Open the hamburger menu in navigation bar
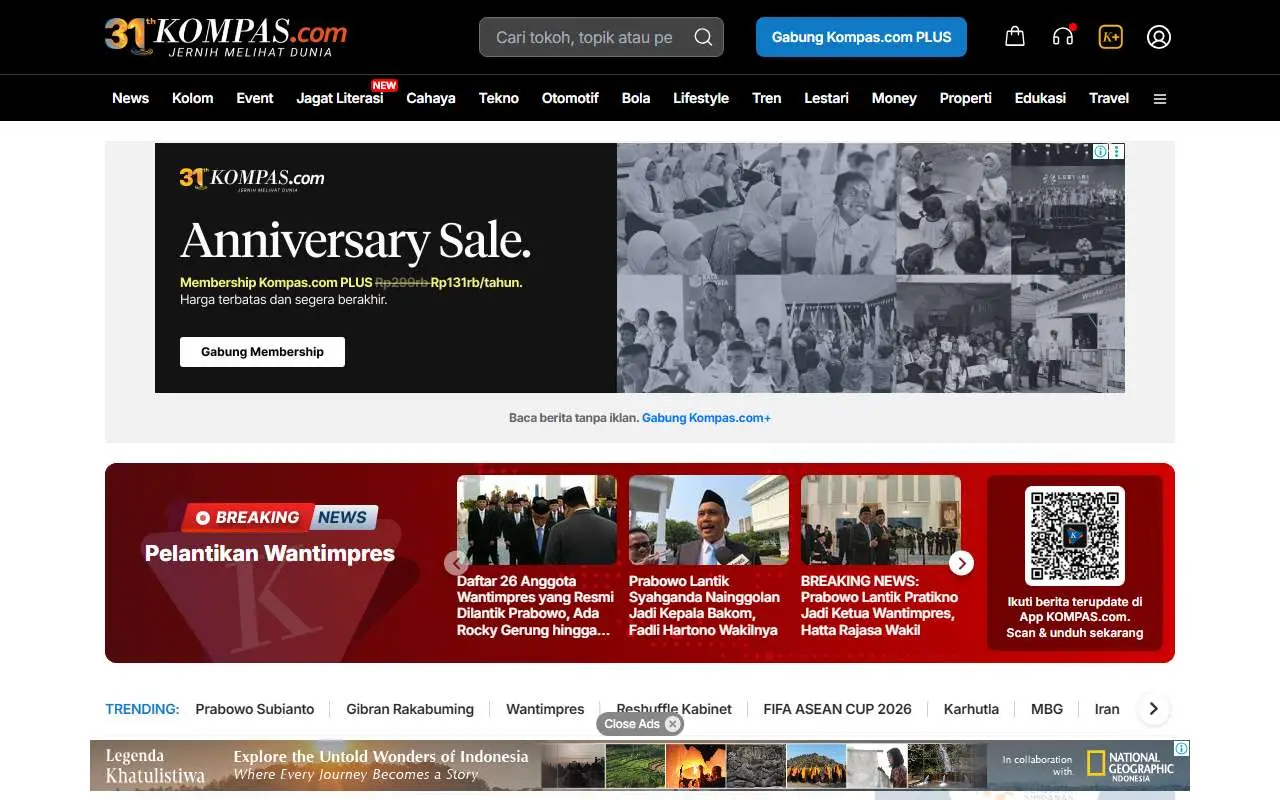1280x800 pixels. tap(1160, 98)
